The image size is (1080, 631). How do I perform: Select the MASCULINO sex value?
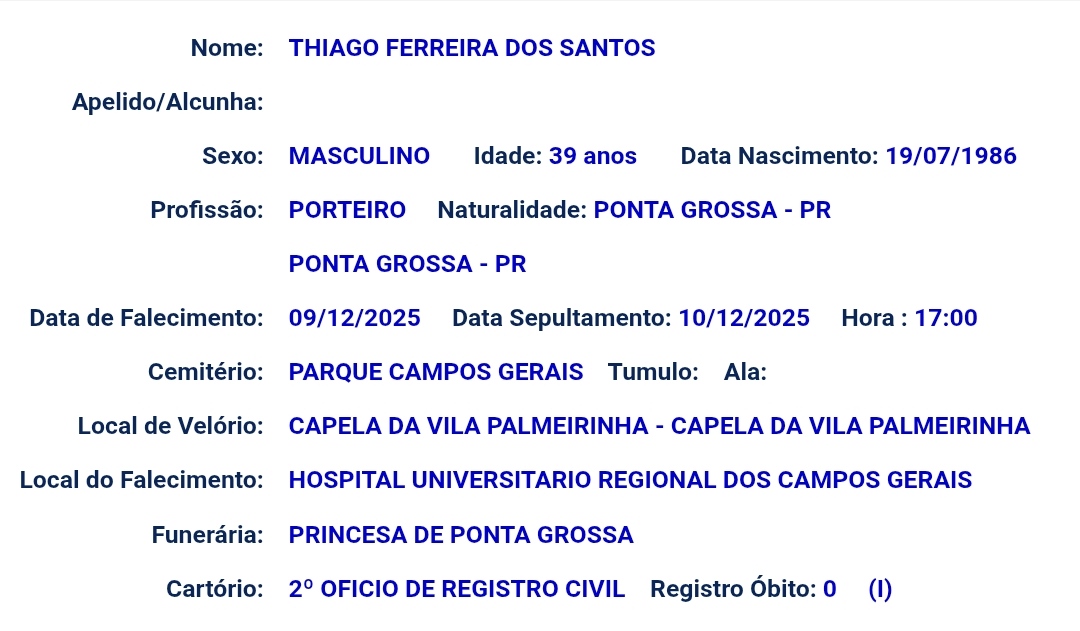[x=359, y=156]
